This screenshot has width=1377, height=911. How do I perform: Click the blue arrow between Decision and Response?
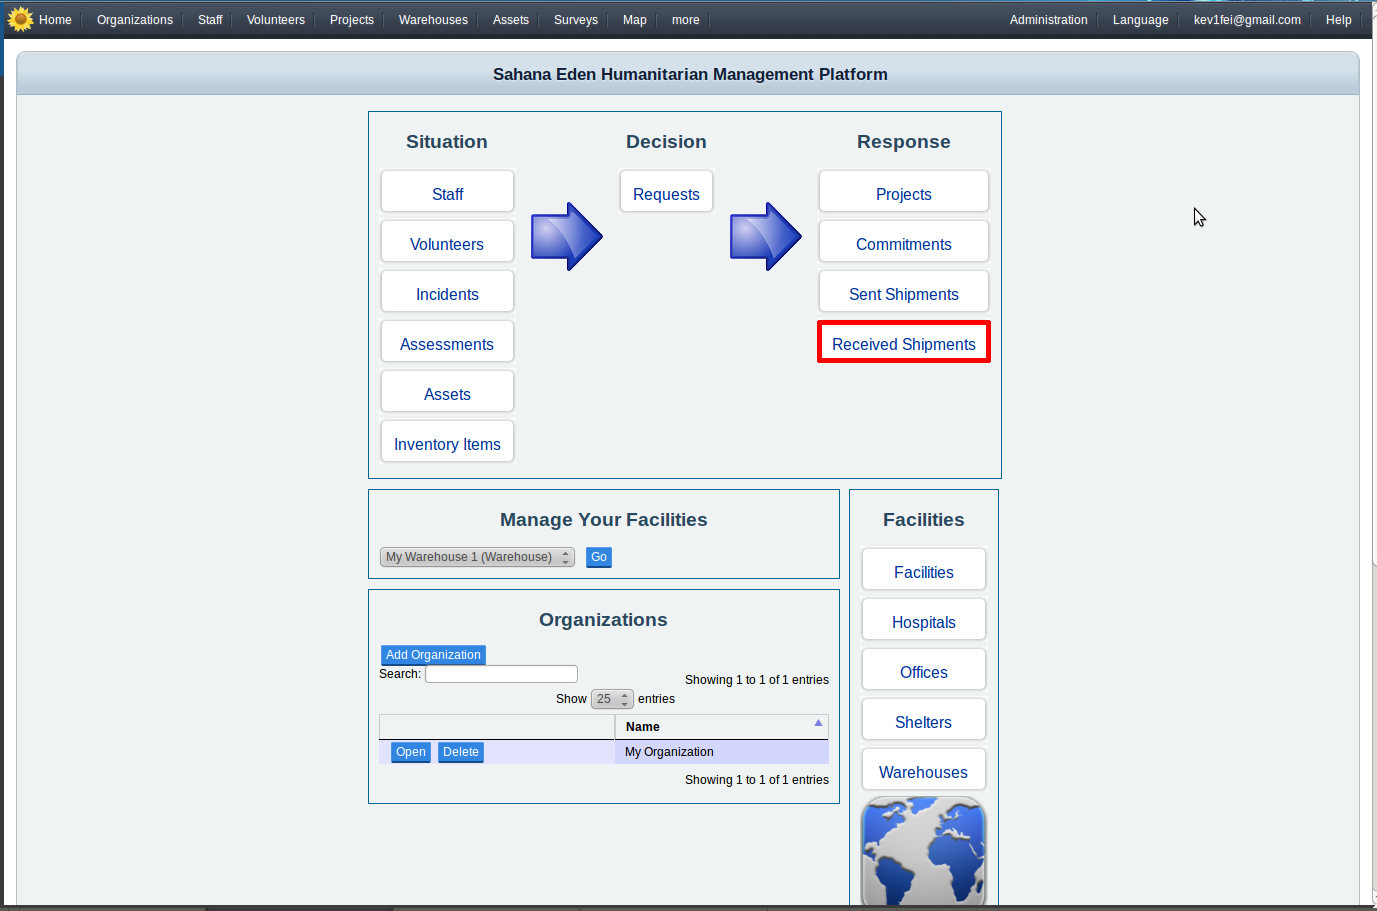pyautogui.click(x=765, y=237)
